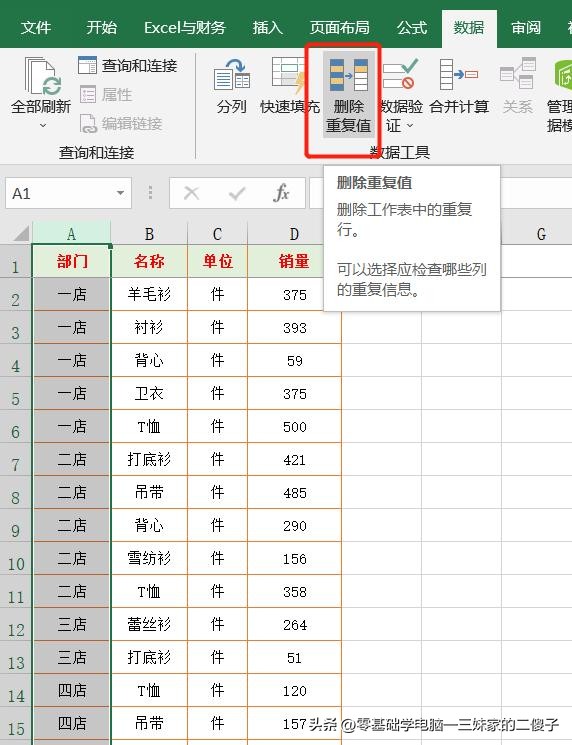Click 二店 cell in row 7

click(x=72, y=459)
